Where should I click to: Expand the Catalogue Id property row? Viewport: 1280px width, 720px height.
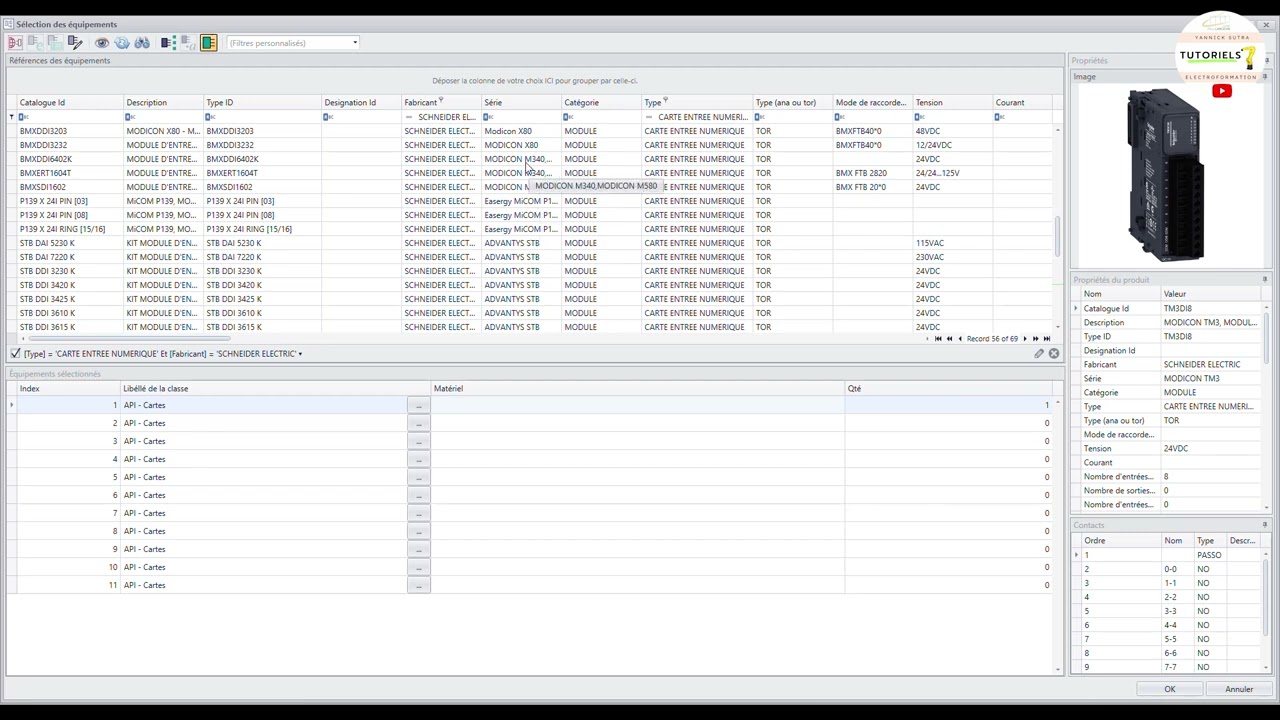(1076, 309)
